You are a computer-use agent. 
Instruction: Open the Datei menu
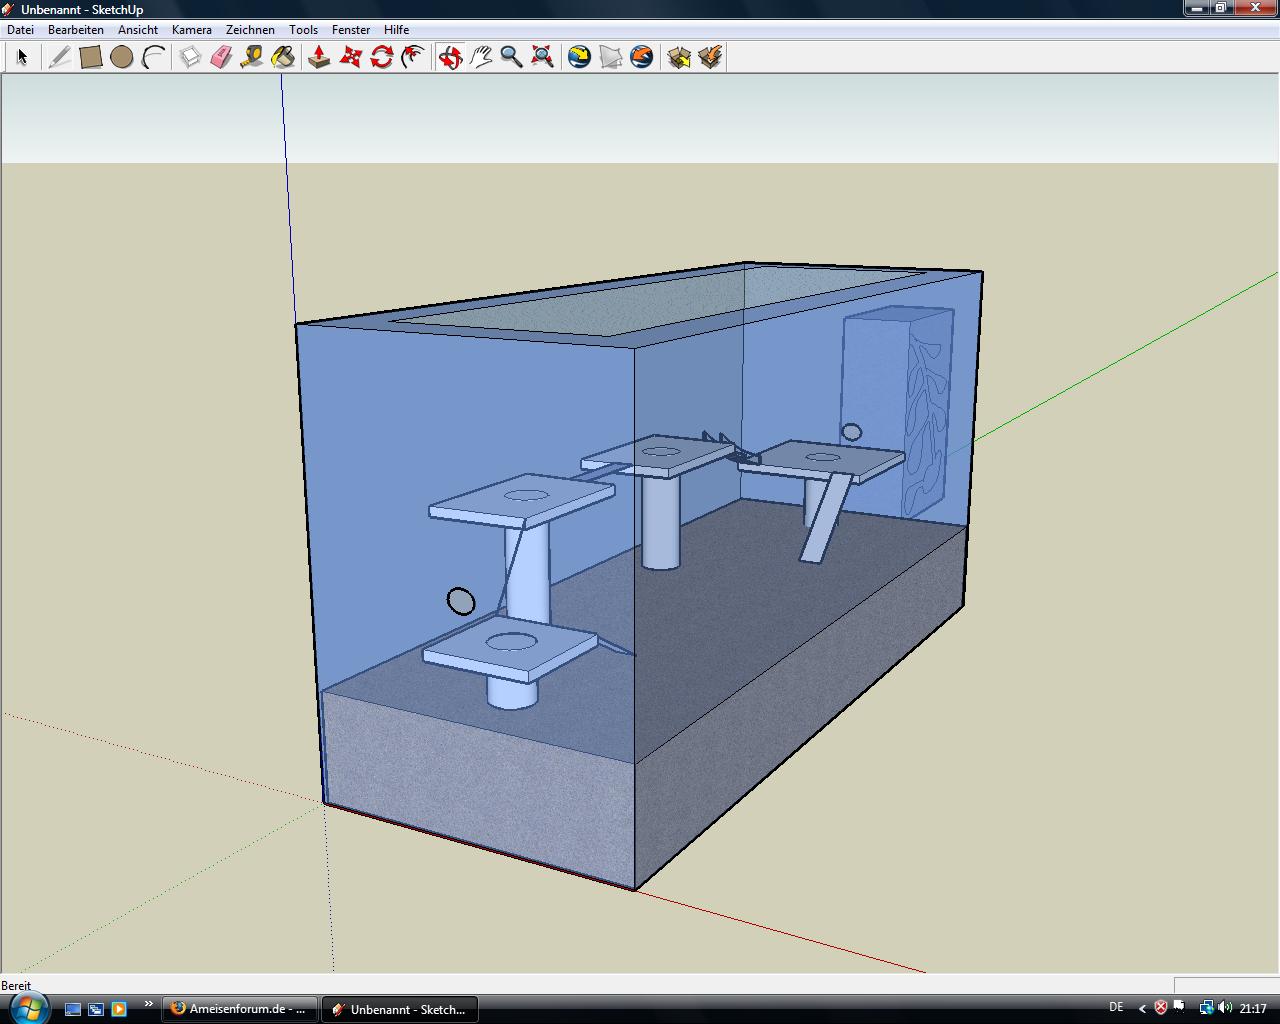20,30
